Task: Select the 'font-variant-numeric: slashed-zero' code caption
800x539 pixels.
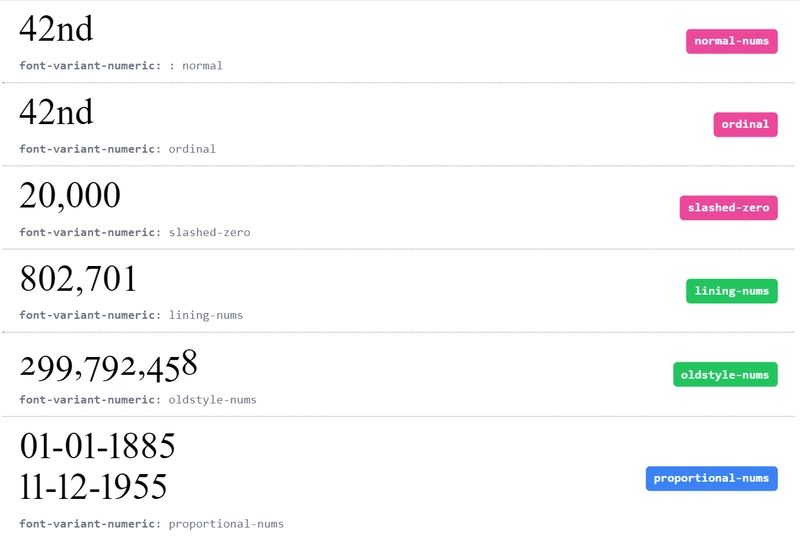Action: (x=135, y=232)
